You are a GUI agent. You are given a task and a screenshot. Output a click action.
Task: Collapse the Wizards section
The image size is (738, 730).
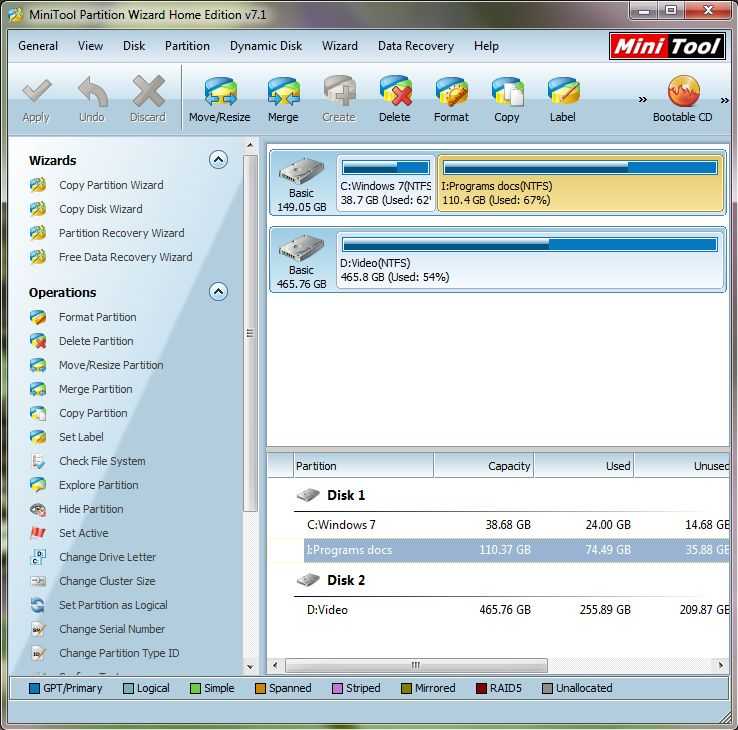pyautogui.click(x=218, y=160)
